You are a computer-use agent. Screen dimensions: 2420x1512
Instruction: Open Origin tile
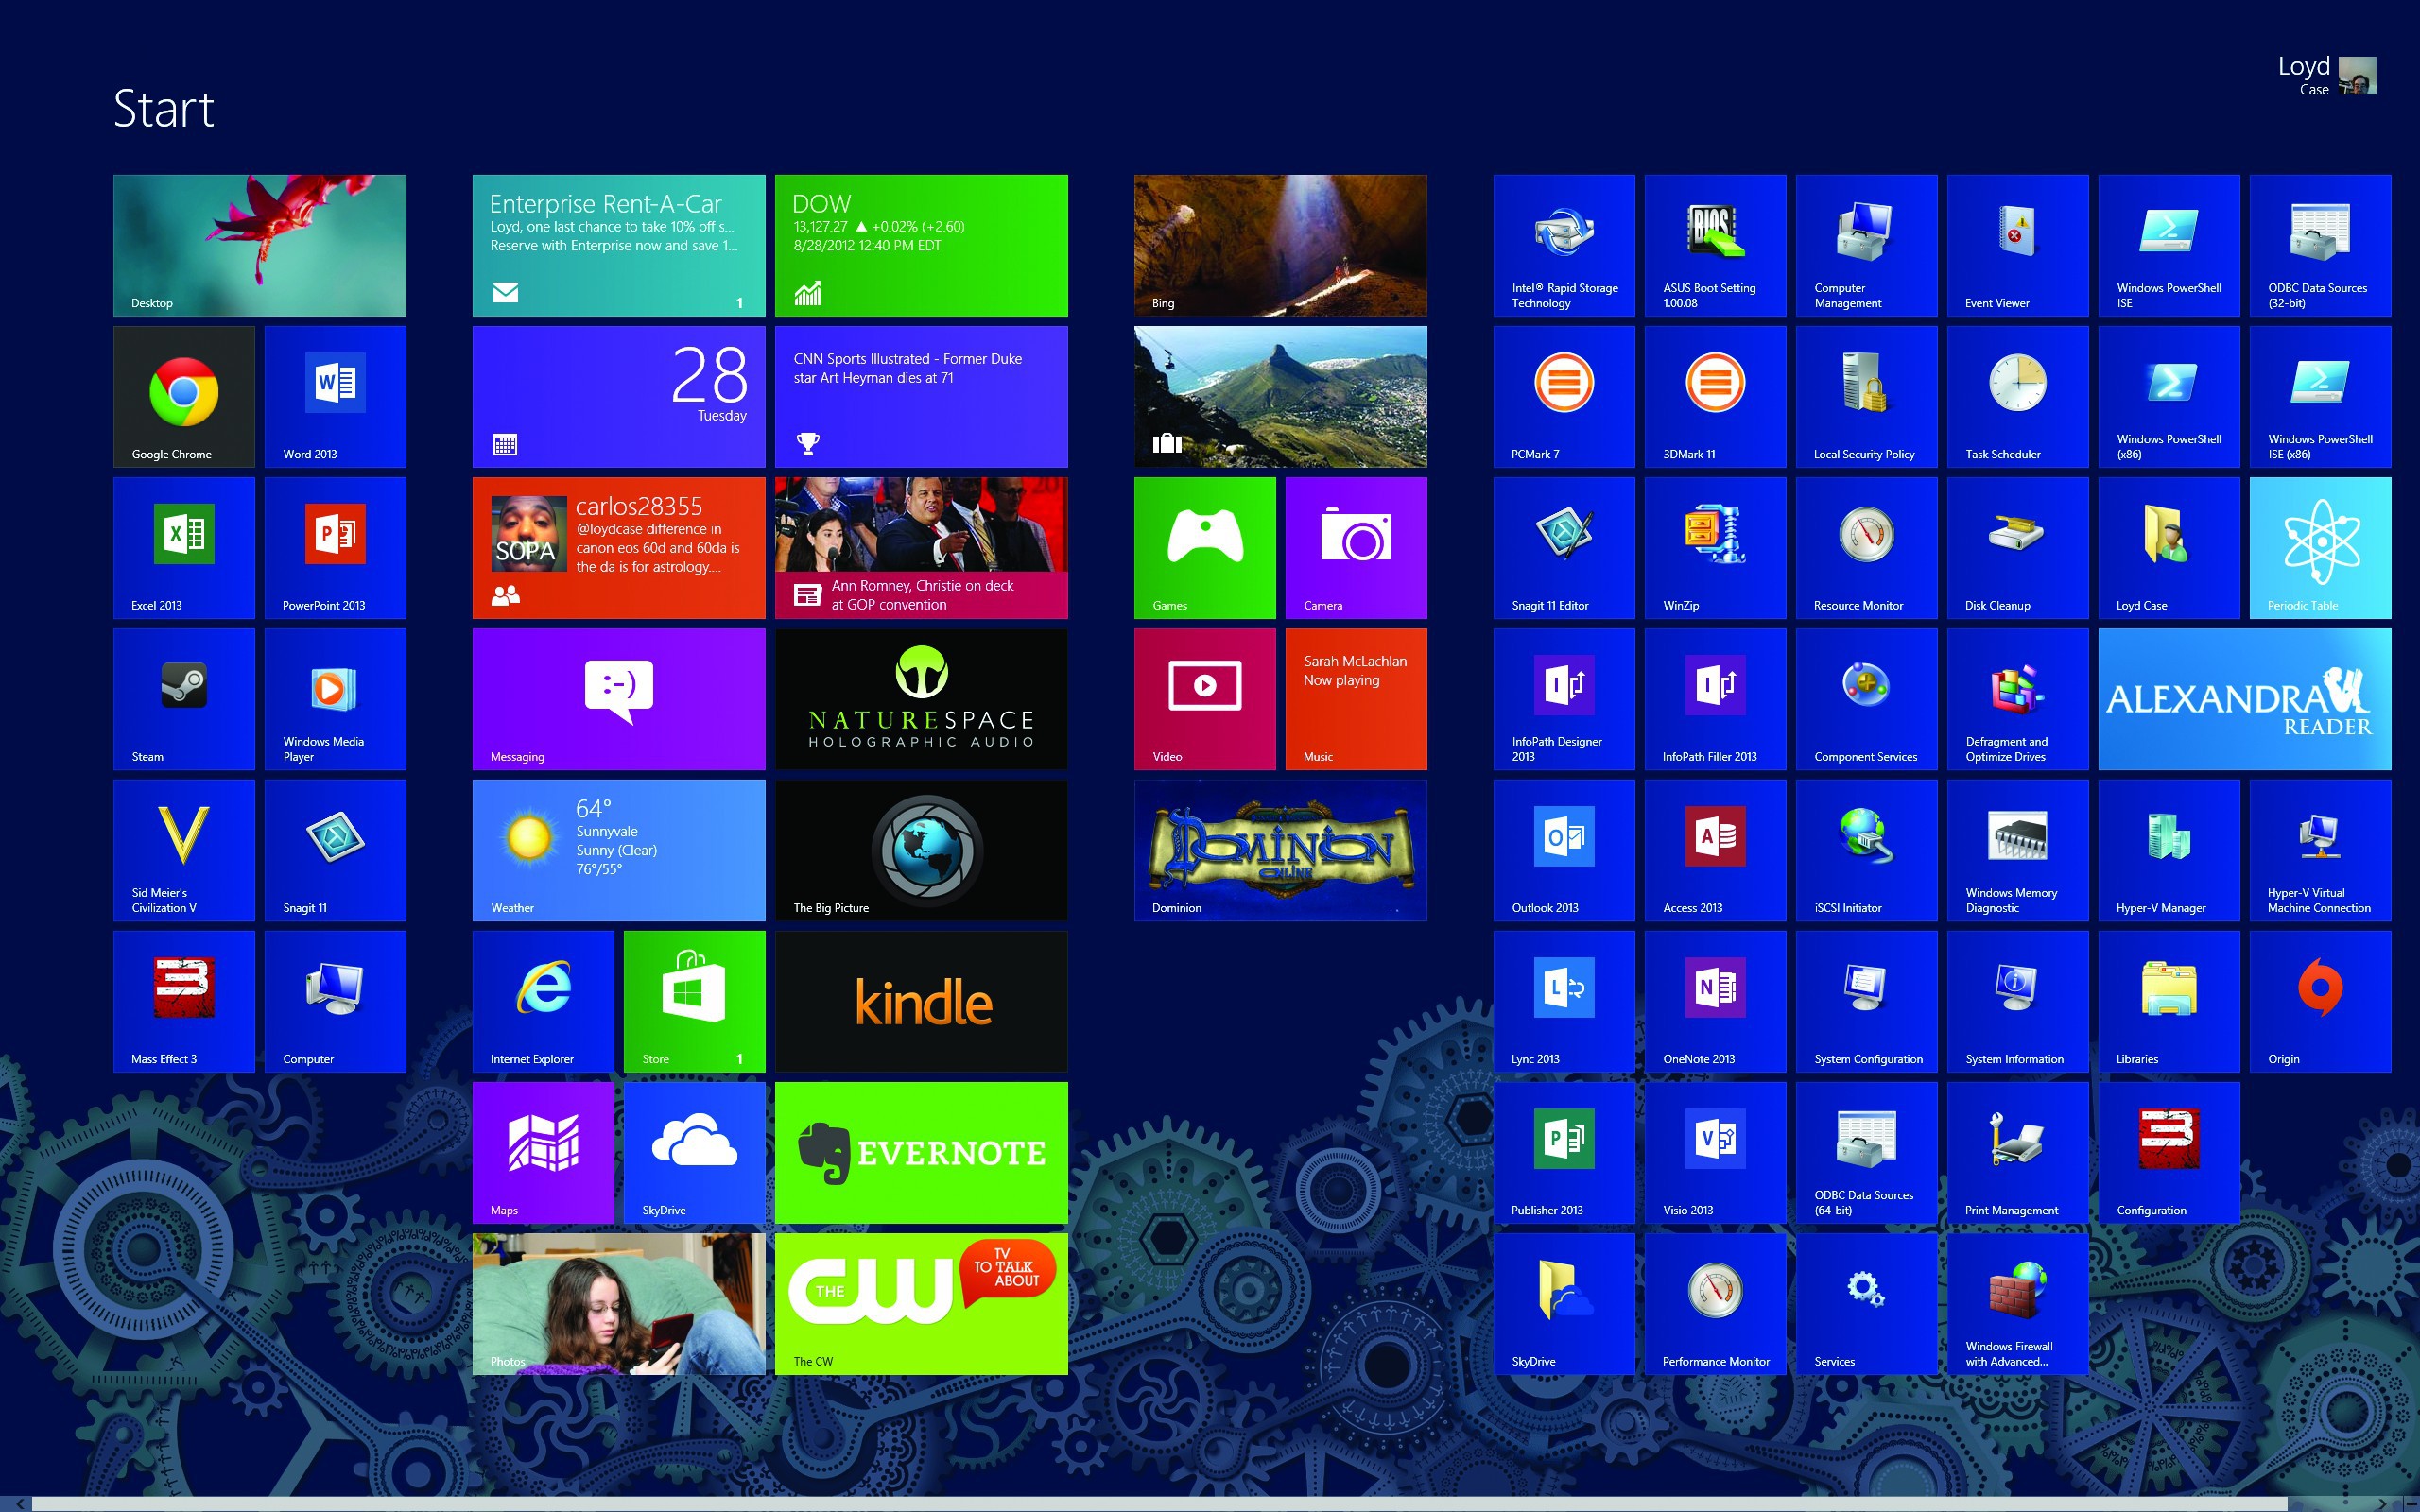pyautogui.click(x=2320, y=1001)
